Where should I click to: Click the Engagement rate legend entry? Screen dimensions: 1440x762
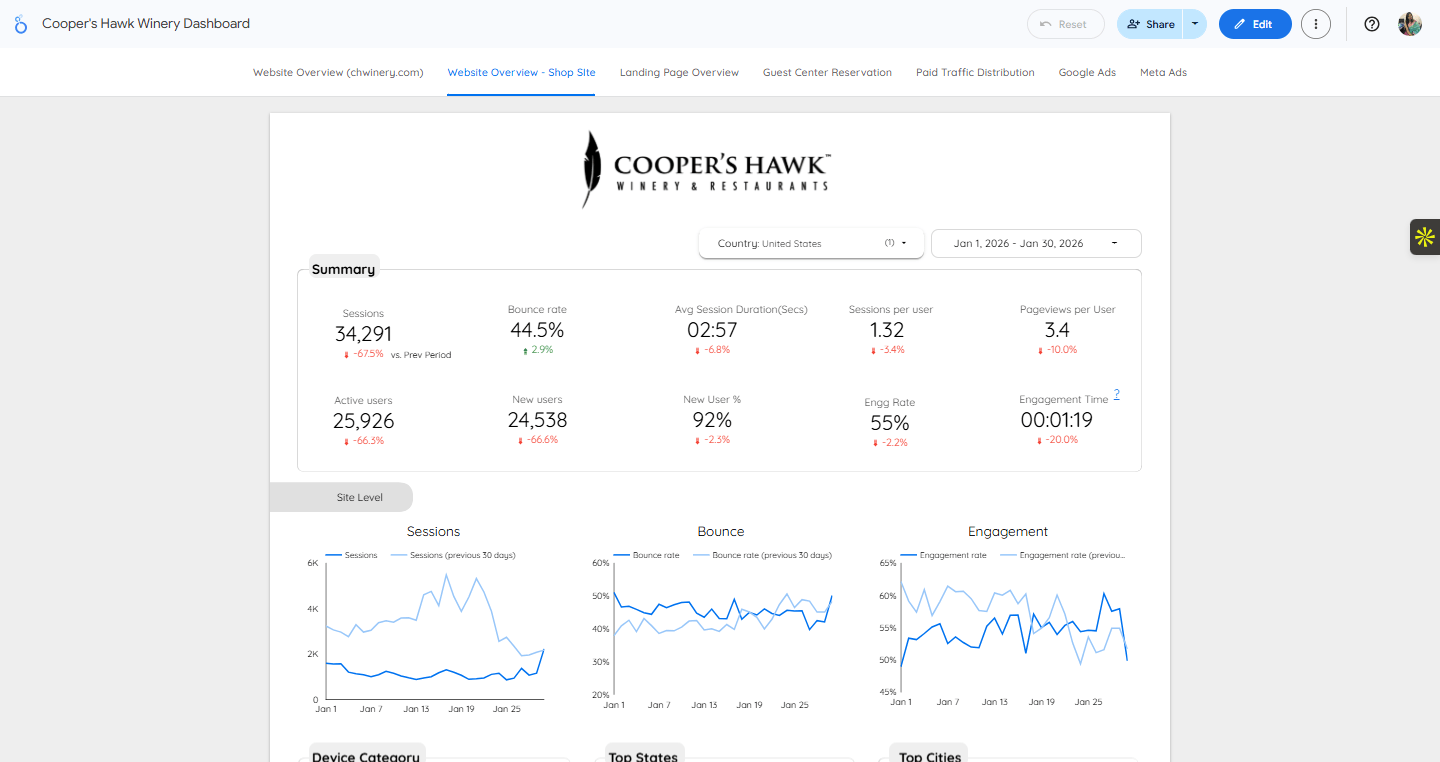coord(944,555)
